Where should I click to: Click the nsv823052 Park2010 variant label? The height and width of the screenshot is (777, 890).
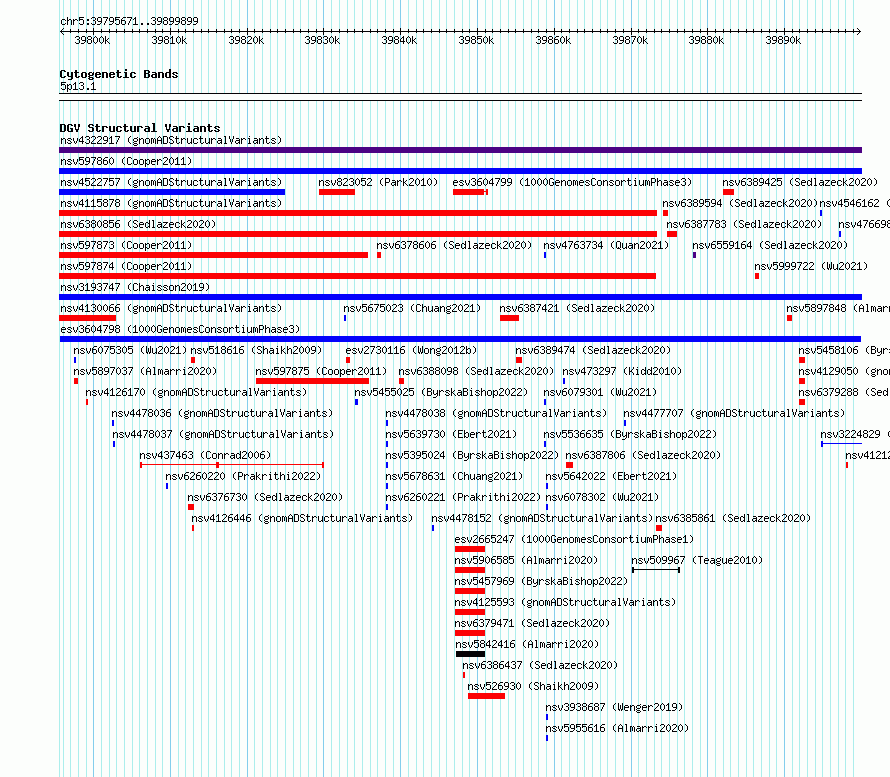[x=378, y=182]
